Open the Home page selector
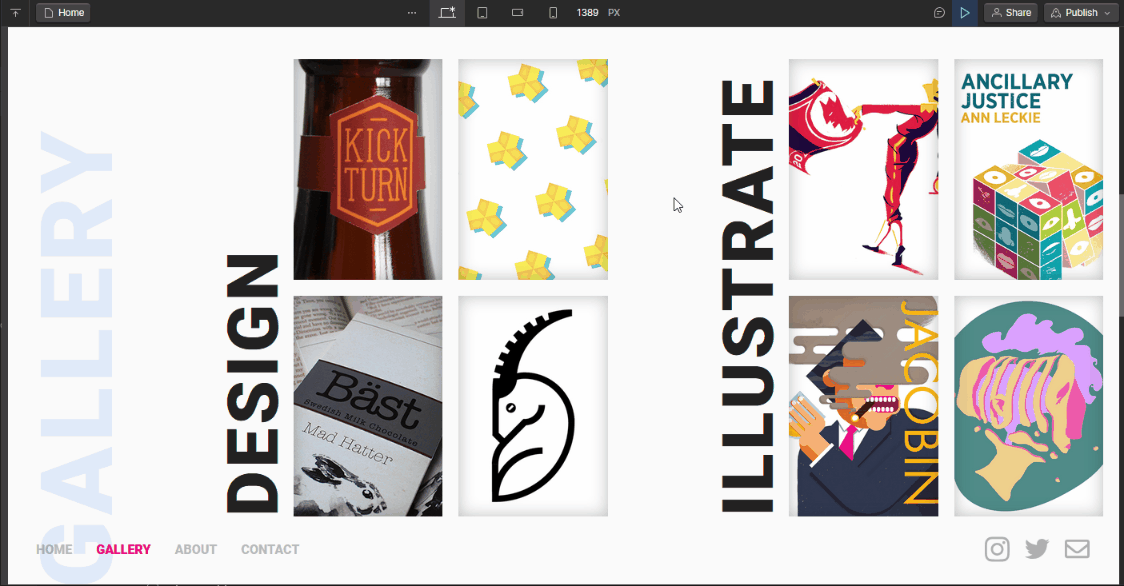1124x586 pixels. tap(64, 13)
